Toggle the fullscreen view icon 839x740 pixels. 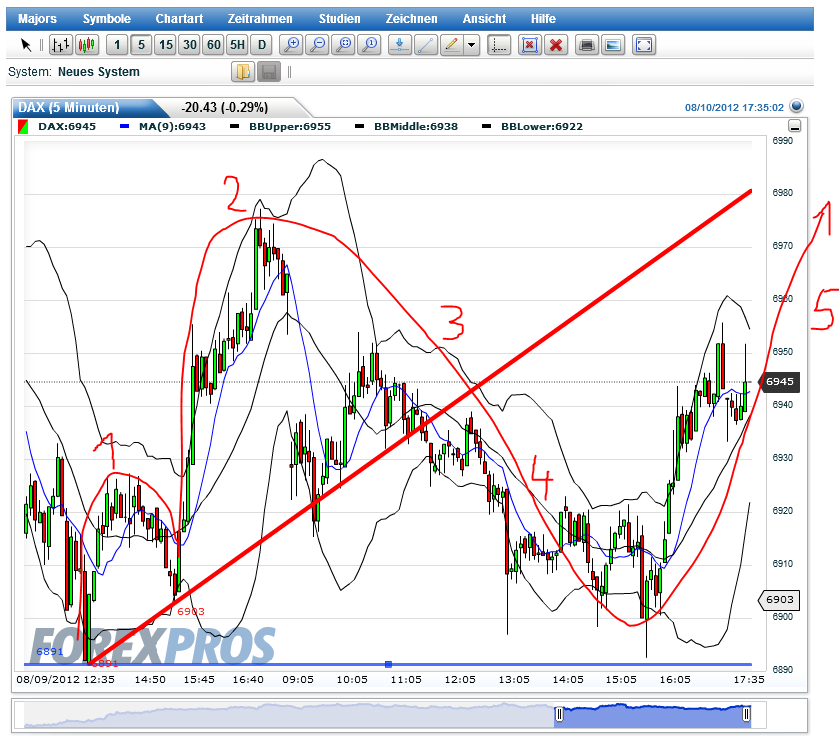point(644,44)
